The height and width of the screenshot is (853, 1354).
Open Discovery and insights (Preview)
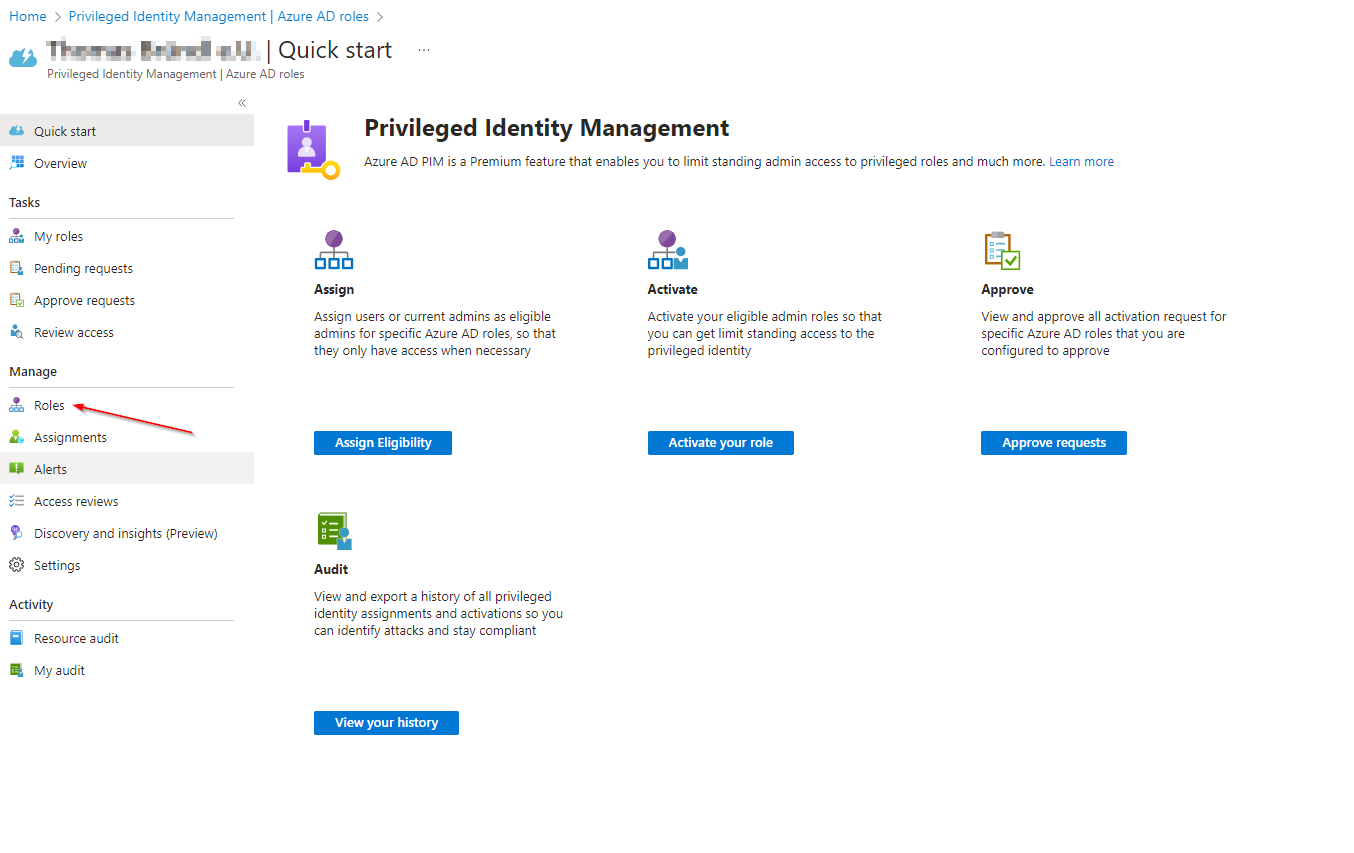pyautogui.click(x=127, y=533)
